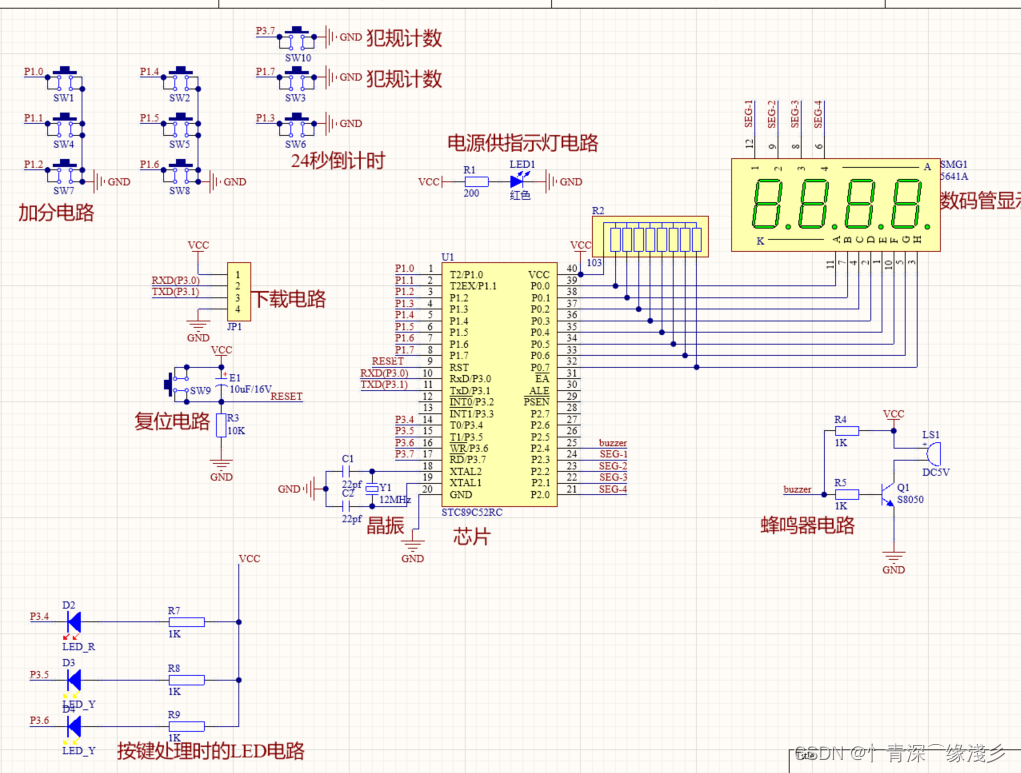This screenshot has width=1021, height=773.
Task: Click the 'SEG-1' net label above the display
Action: click(749, 114)
